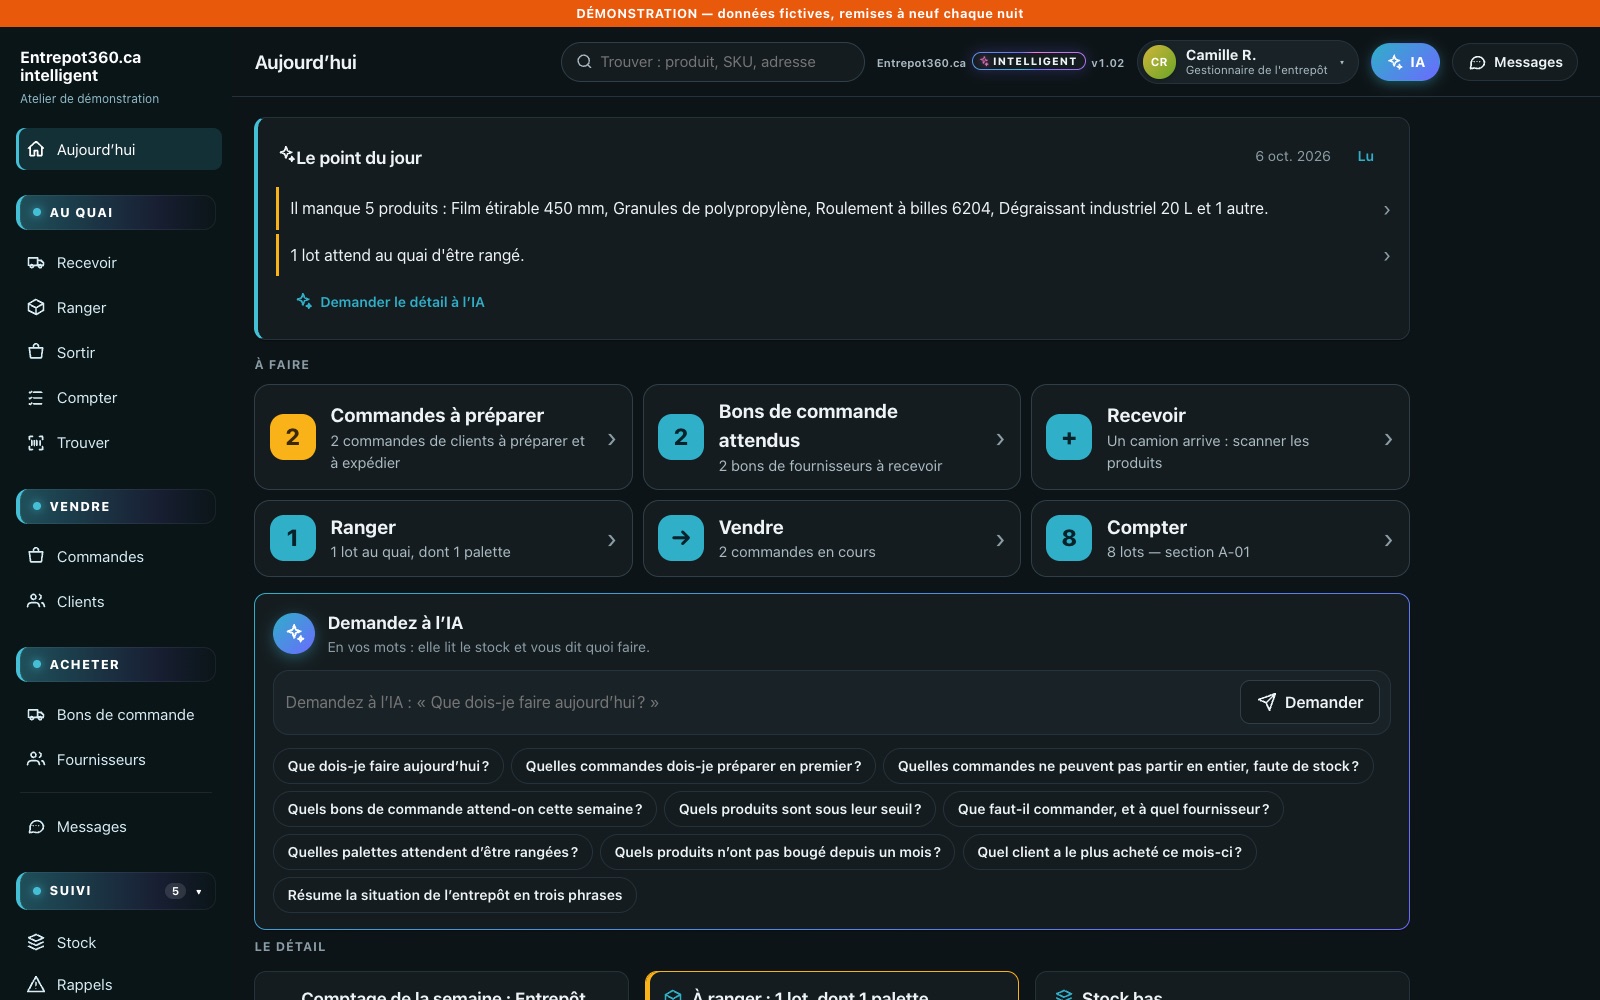
Task: Click the Rappels warning icon
Action: [36, 985]
